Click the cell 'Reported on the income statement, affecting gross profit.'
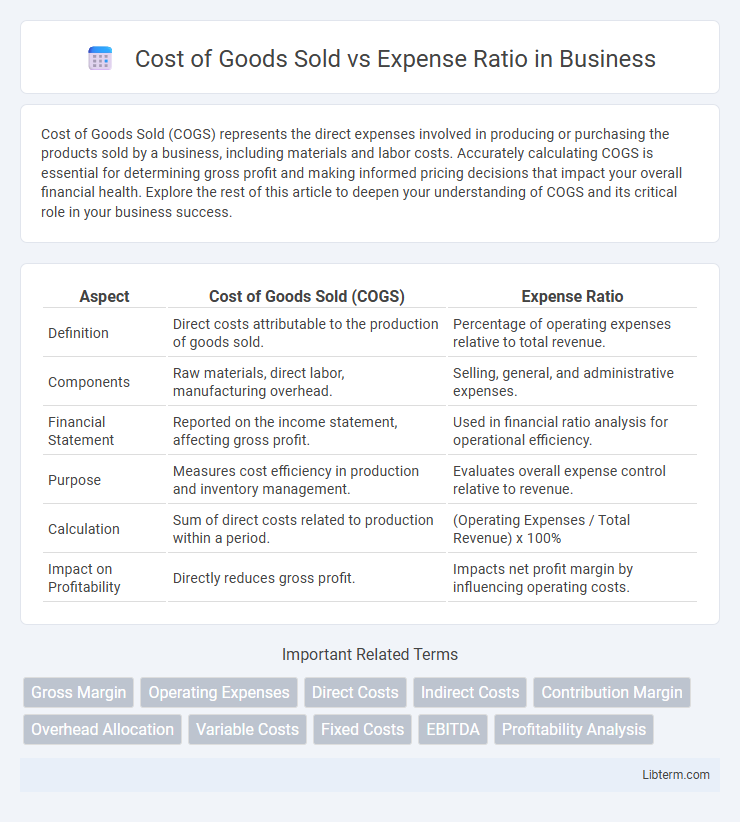Viewport: 740px width, 822px height. coord(306,431)
